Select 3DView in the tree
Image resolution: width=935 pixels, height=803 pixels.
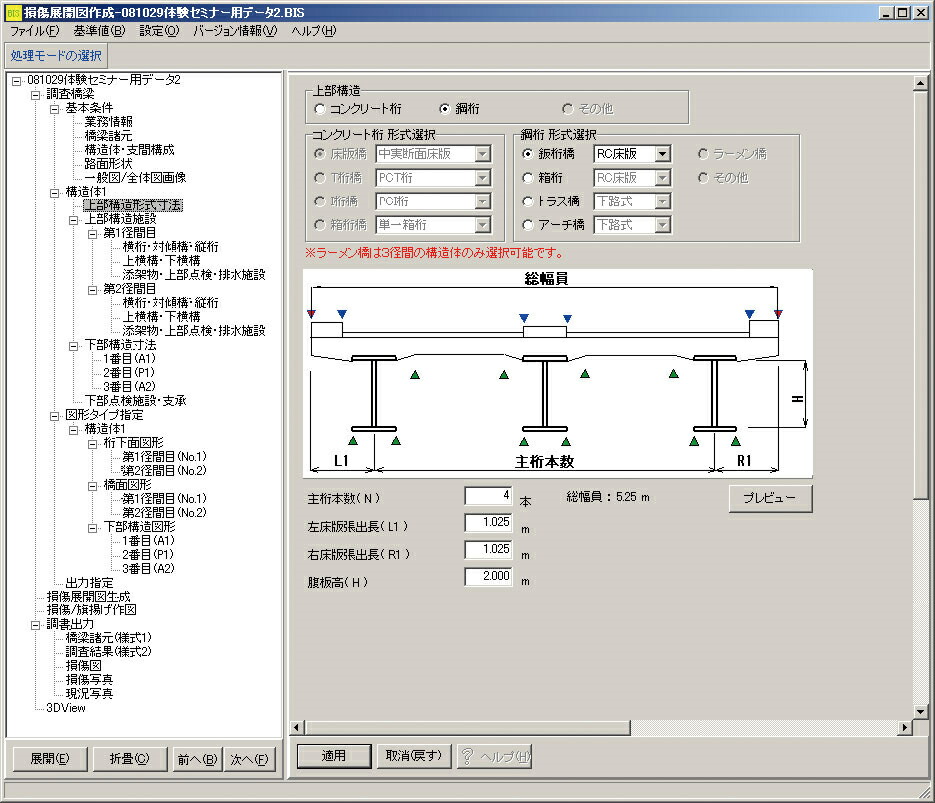pos(66,708)
